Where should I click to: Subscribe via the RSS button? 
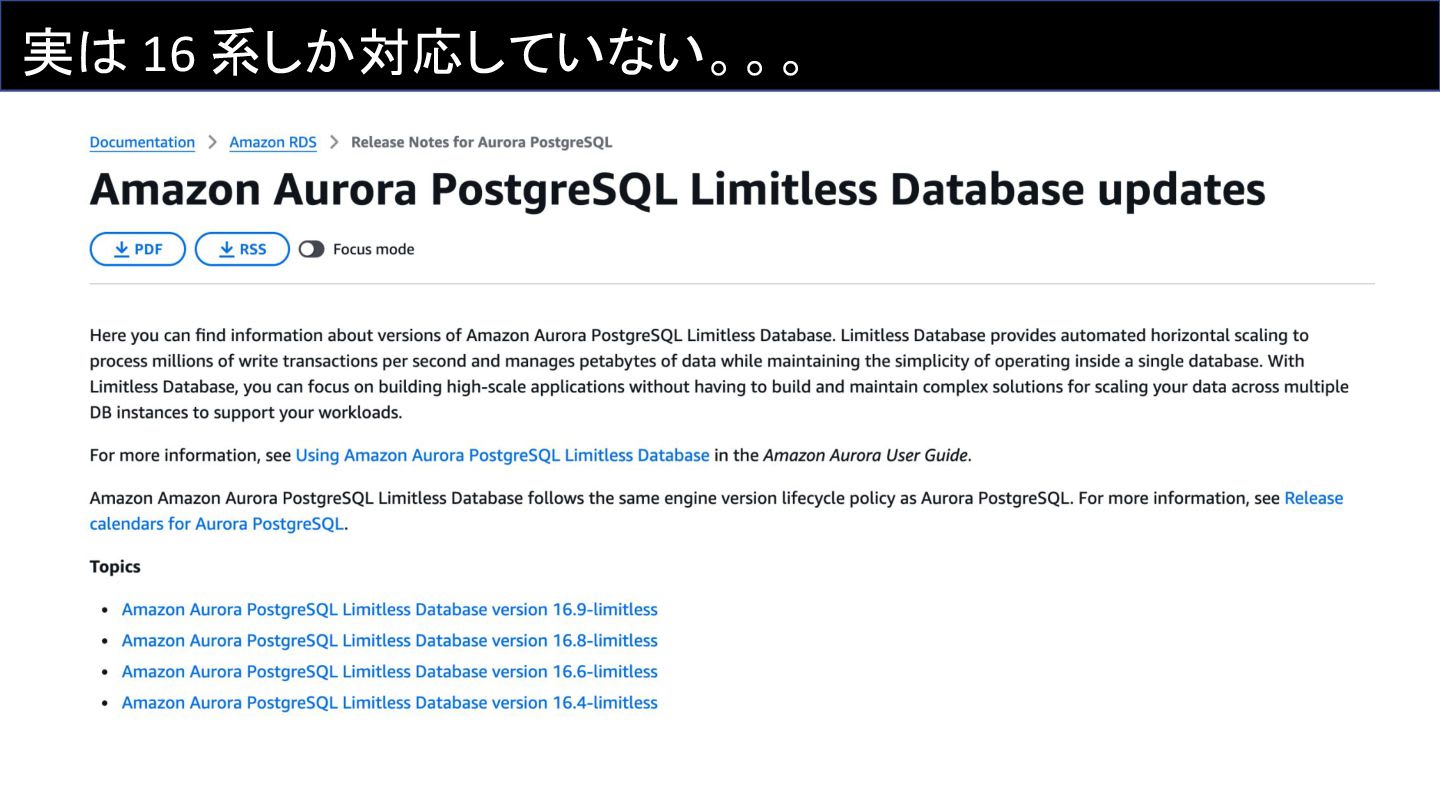click(x=242, y=249)
